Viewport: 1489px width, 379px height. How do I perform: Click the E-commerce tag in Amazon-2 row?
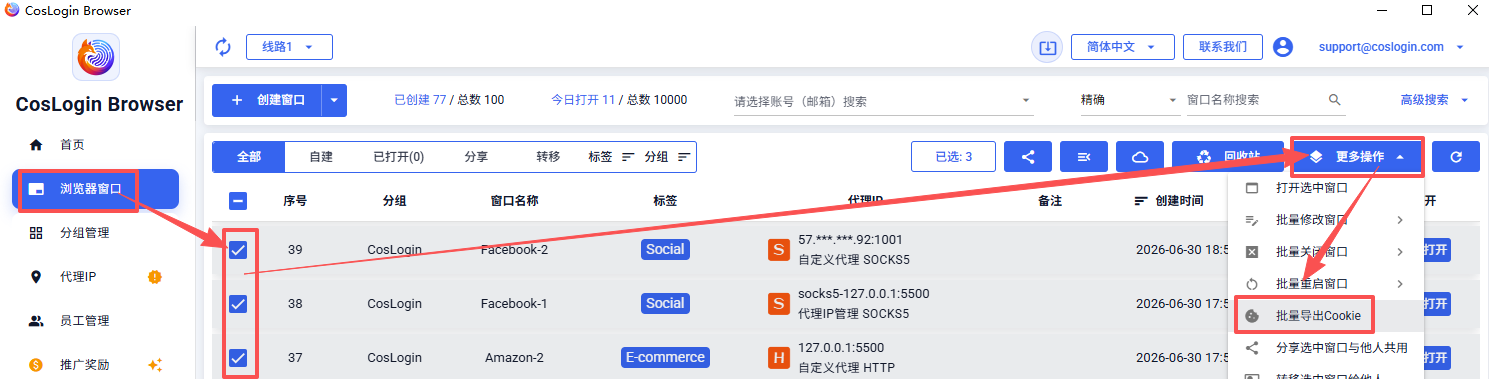click(665, 357)
